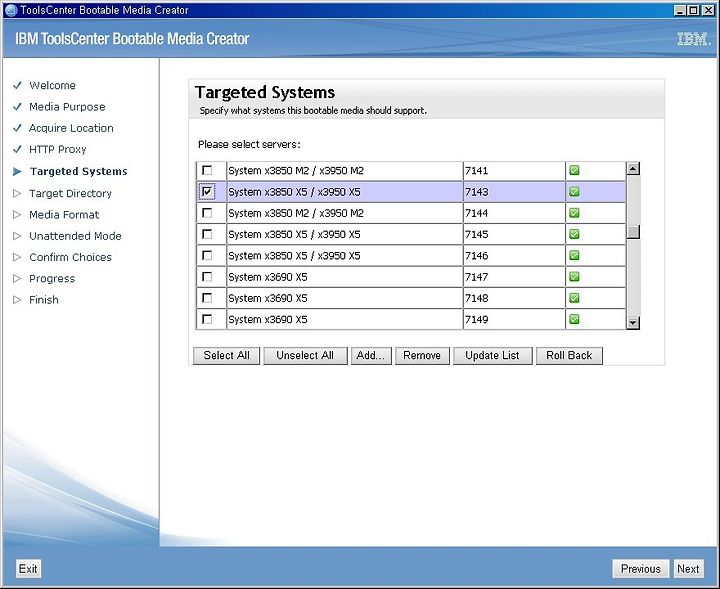The image size is (720, 589).
Task: Open the Unattended Mode step
Action: (x=75, y=236)
